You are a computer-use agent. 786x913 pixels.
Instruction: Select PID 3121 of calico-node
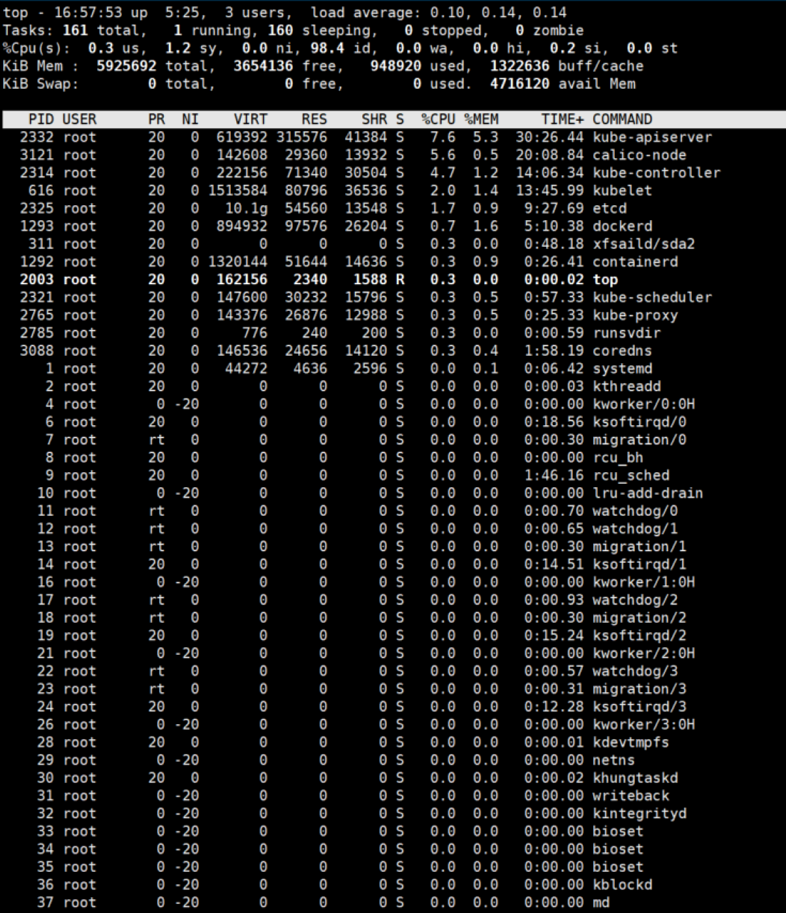click(x=36, y=155)
